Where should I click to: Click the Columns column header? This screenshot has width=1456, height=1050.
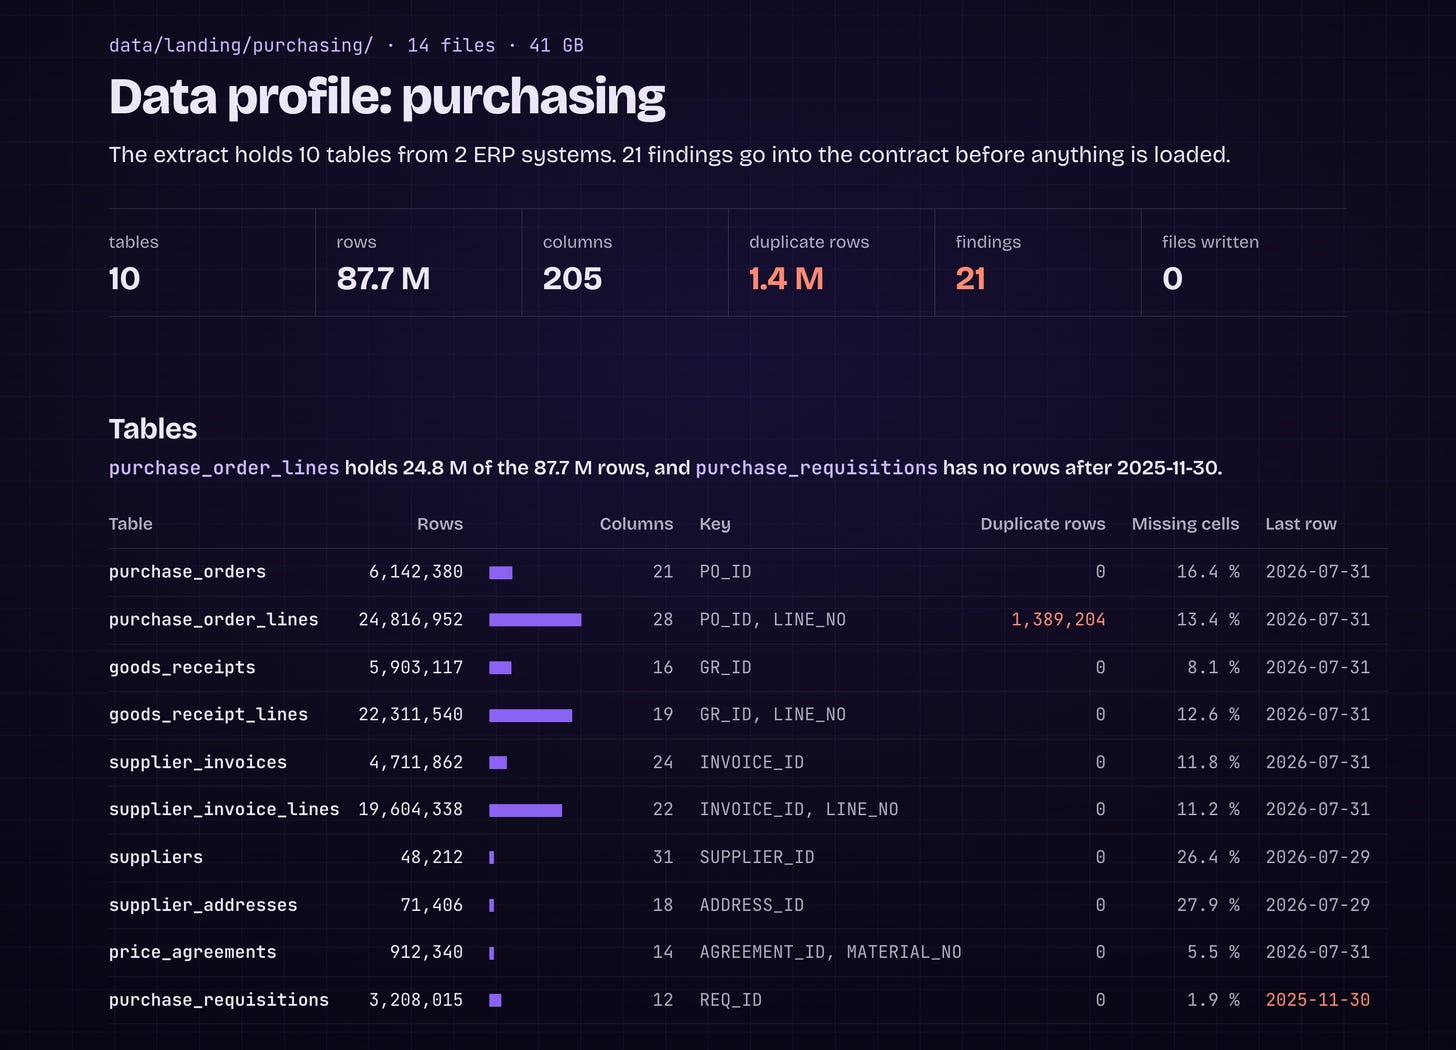(636, 524)
